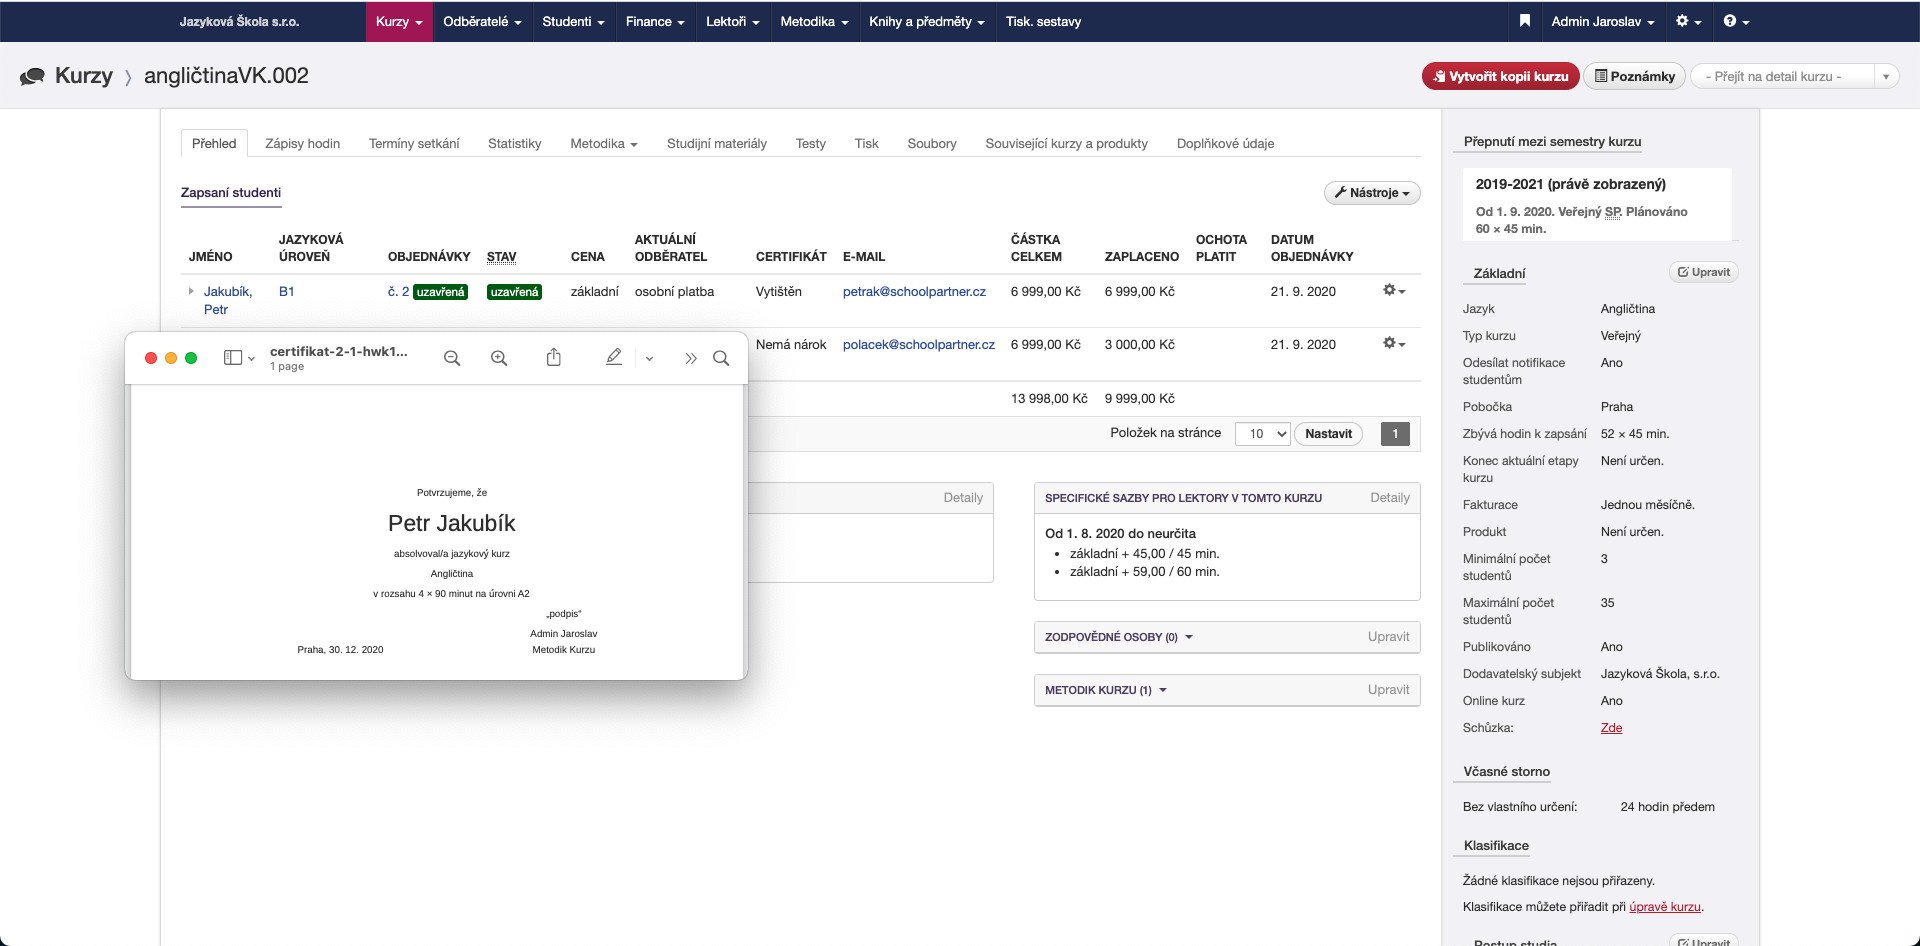Switch to Testy tab
The width and height of the screenshot is (1920, 946).
click(810, 144)
